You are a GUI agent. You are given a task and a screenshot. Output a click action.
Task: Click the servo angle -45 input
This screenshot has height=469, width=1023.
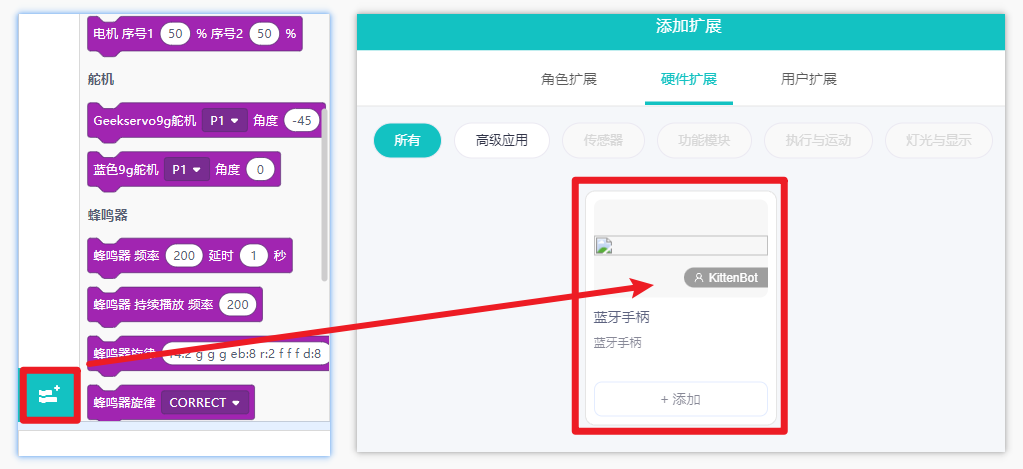[x=302, y=121]
